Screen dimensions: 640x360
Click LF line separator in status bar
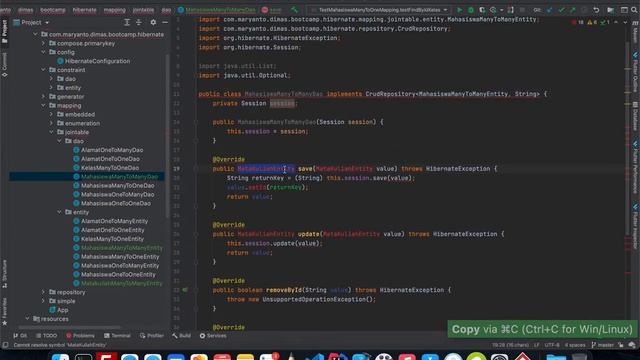tap(537, 345)
